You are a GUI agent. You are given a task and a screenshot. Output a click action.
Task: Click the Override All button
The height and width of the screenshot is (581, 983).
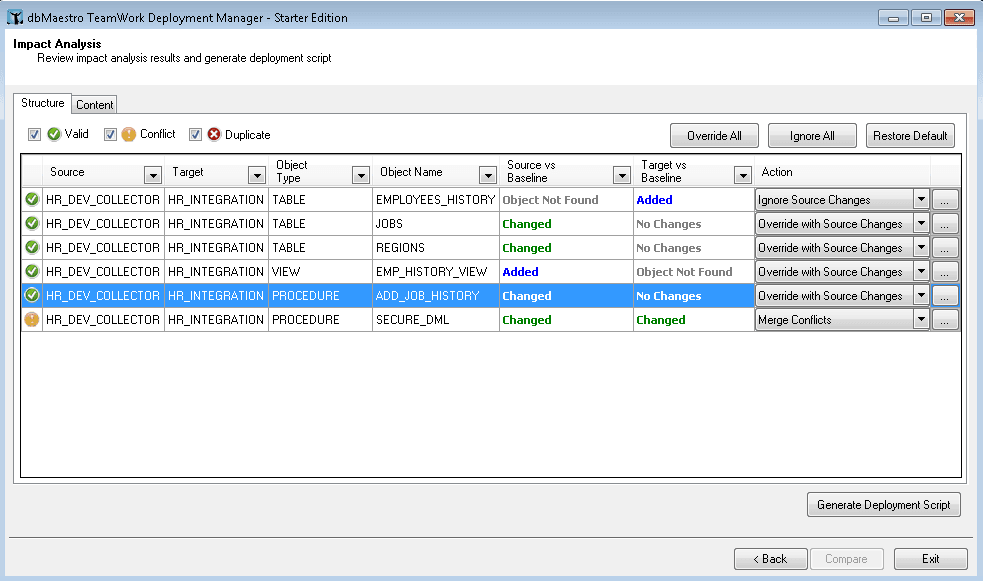click(x=714, y=136)
